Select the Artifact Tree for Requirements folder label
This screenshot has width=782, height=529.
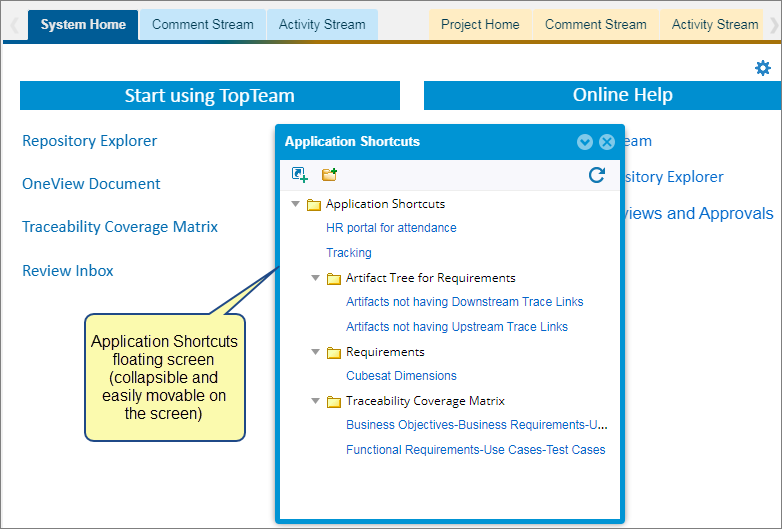pos(431,278)
